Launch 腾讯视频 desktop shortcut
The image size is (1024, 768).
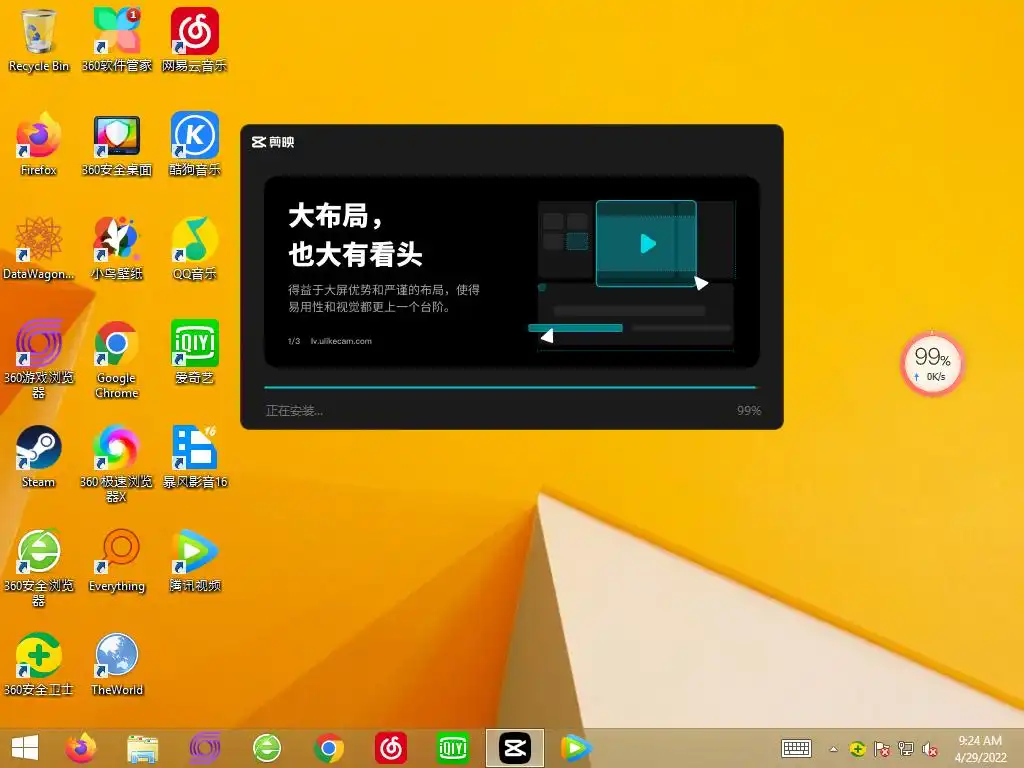pyautogui.click(x=194, y=560)
